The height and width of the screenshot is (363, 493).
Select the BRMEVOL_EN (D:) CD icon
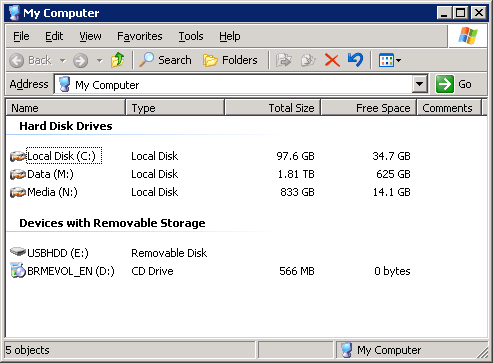(x=18, y=270)
